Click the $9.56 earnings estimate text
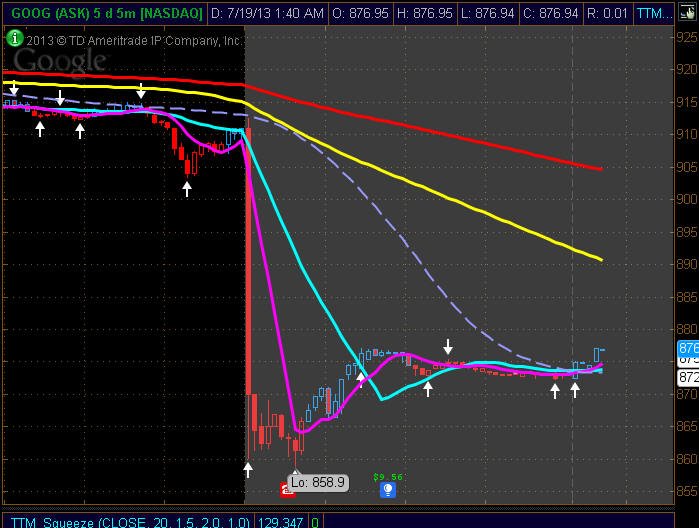The image size is (699, 528). [x=388, y=477]
